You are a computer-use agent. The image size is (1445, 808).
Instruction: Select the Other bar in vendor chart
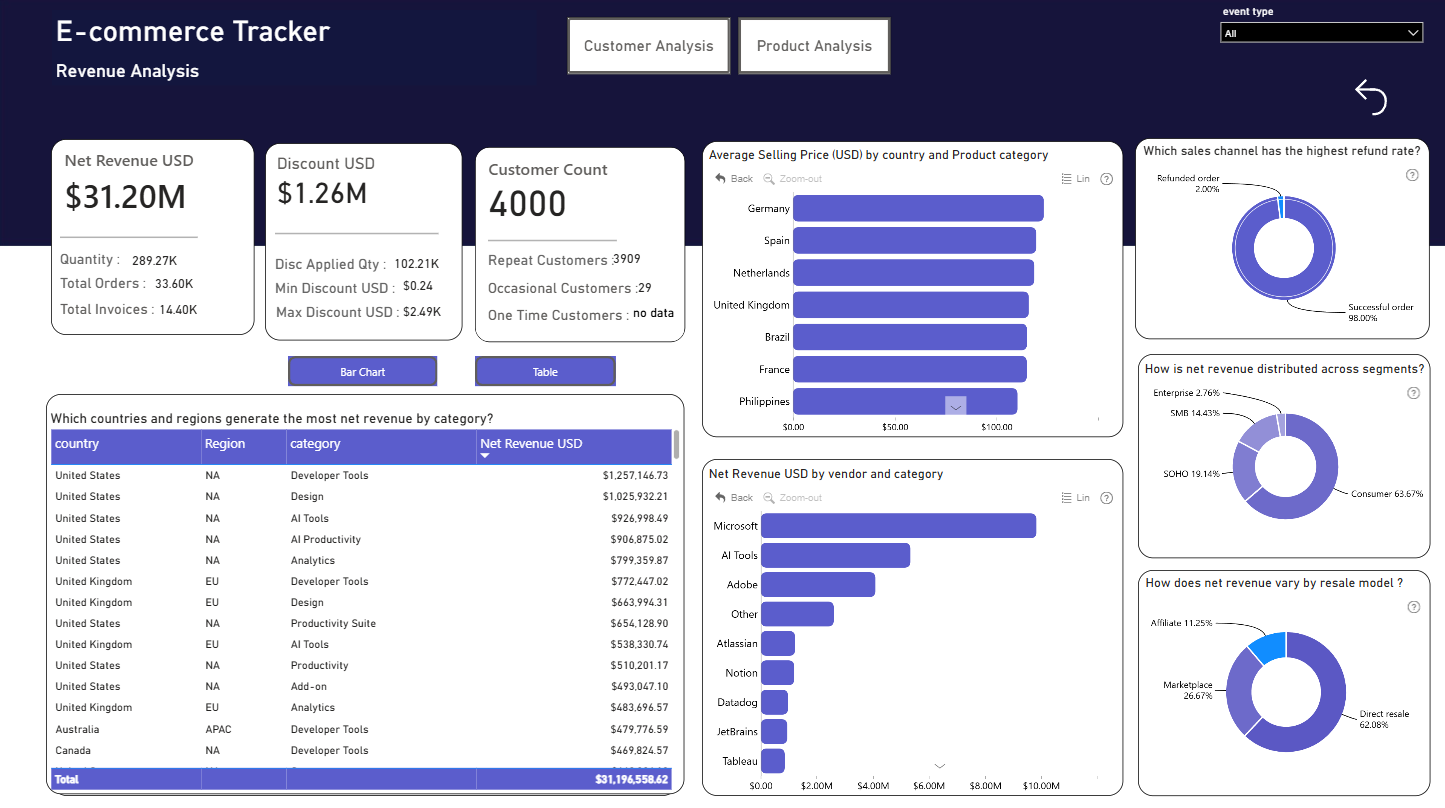click(797, 614)
